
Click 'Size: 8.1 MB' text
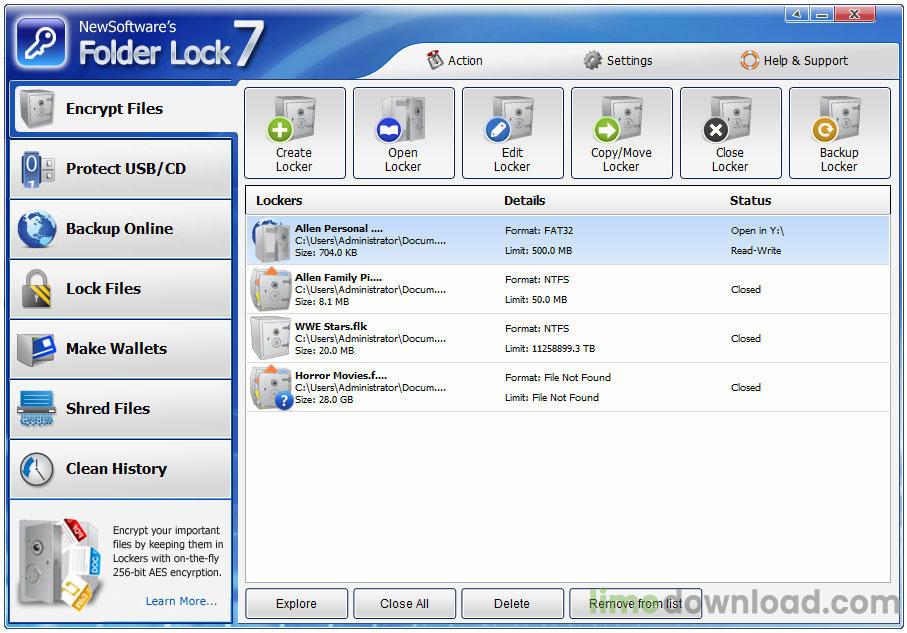(x=322, y=301)
